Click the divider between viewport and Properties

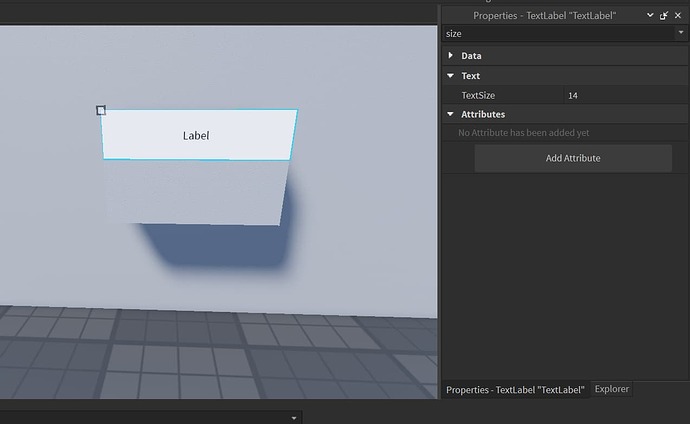click(x=439, y=202)
